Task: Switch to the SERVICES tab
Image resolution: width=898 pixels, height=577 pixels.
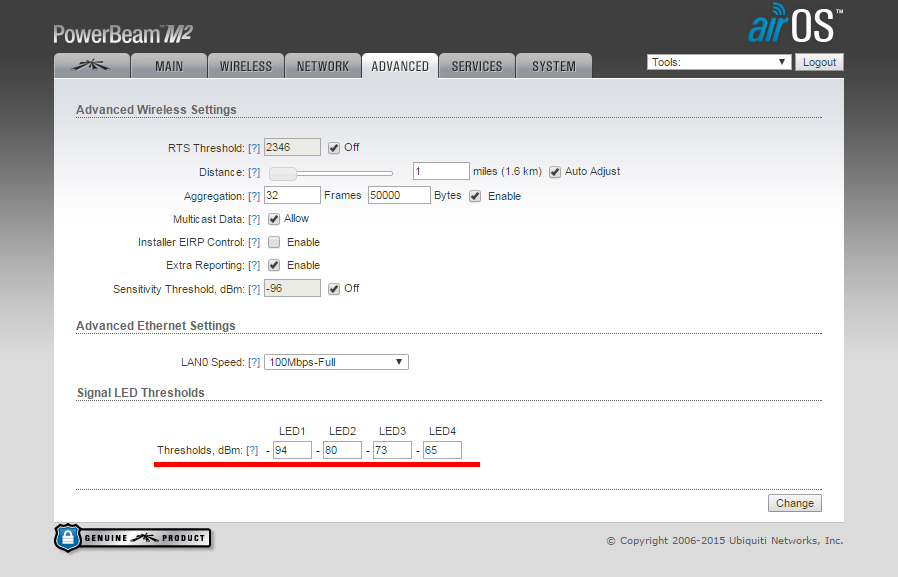Action: point(476,66)
